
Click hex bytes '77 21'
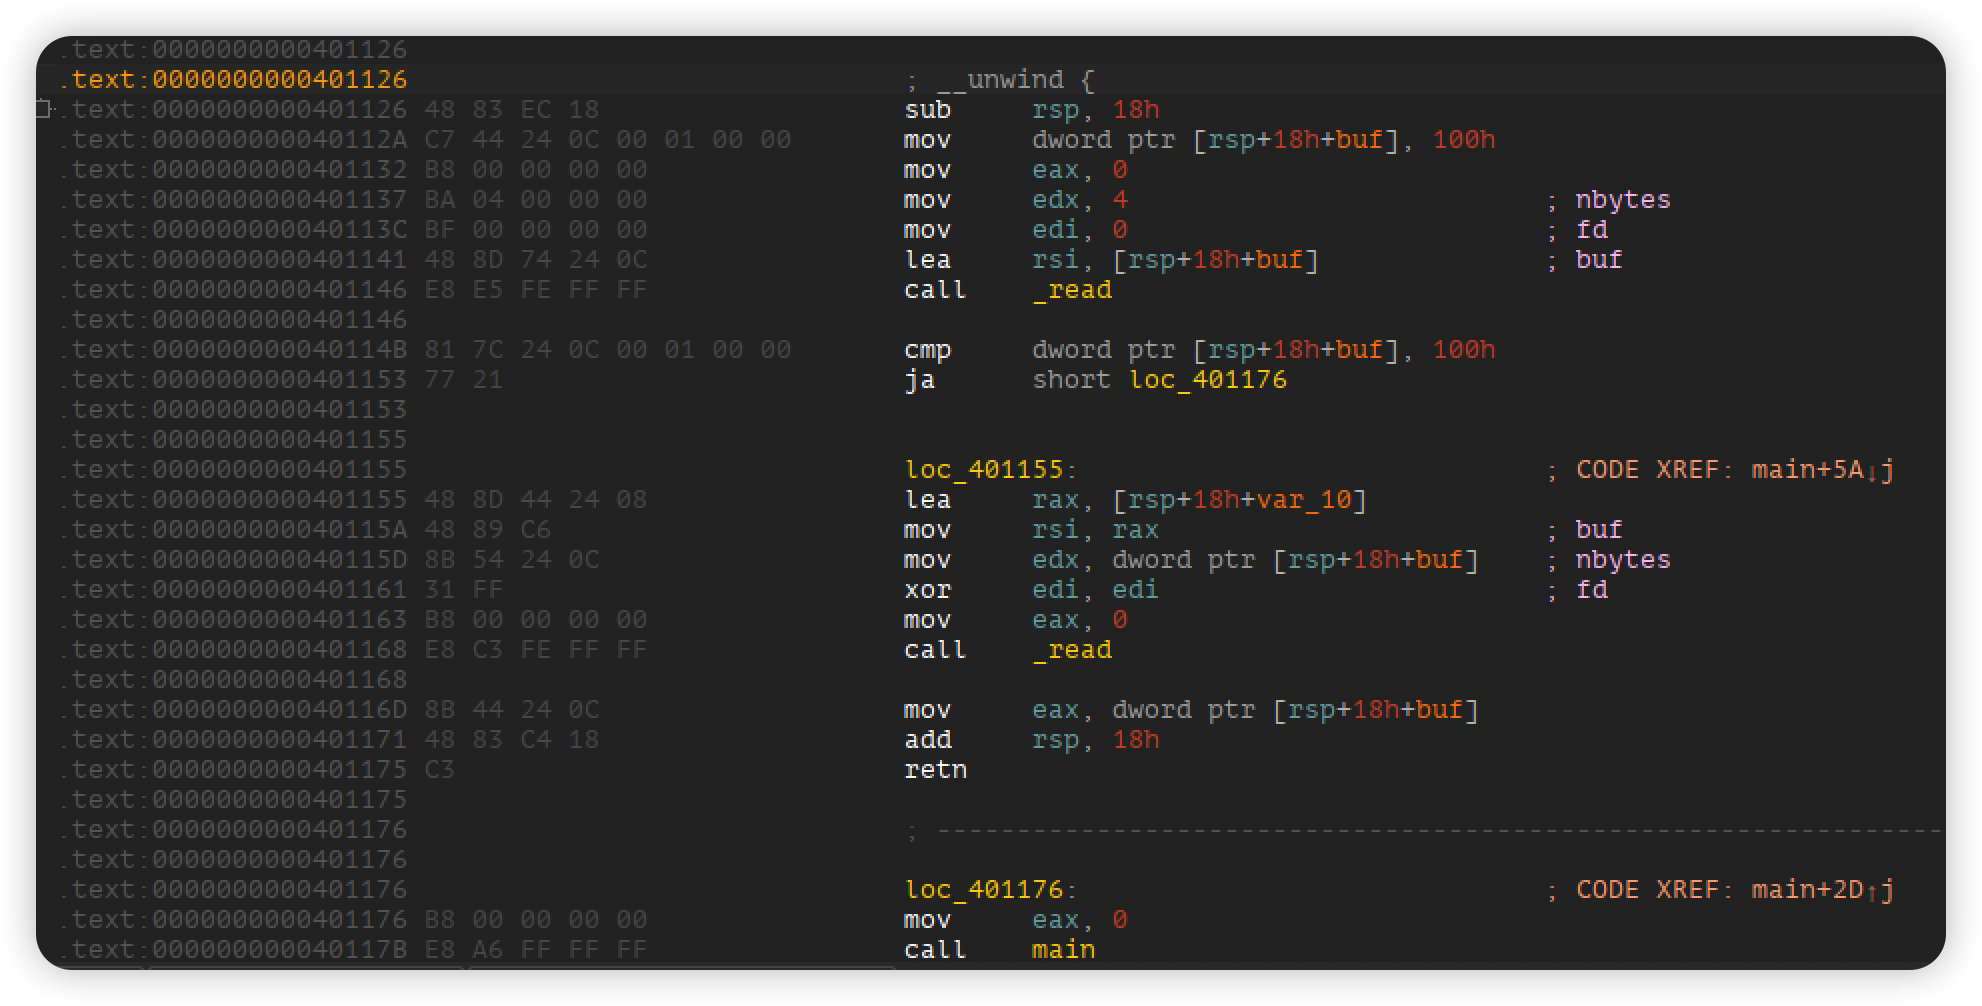tap(464, 379)
